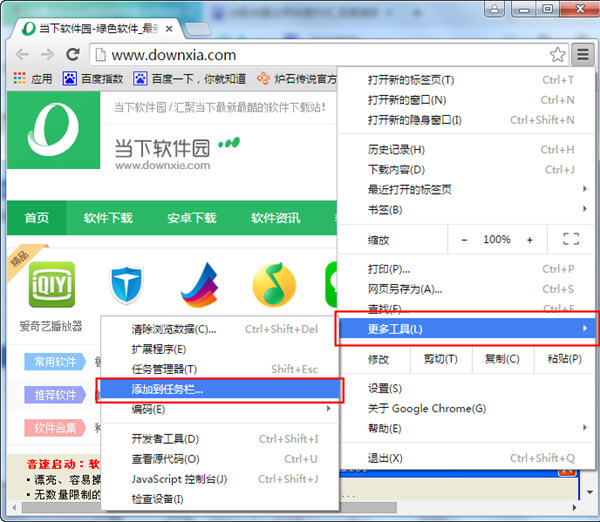
Task: Decrease zoom with the minus button
Action: 464,240
